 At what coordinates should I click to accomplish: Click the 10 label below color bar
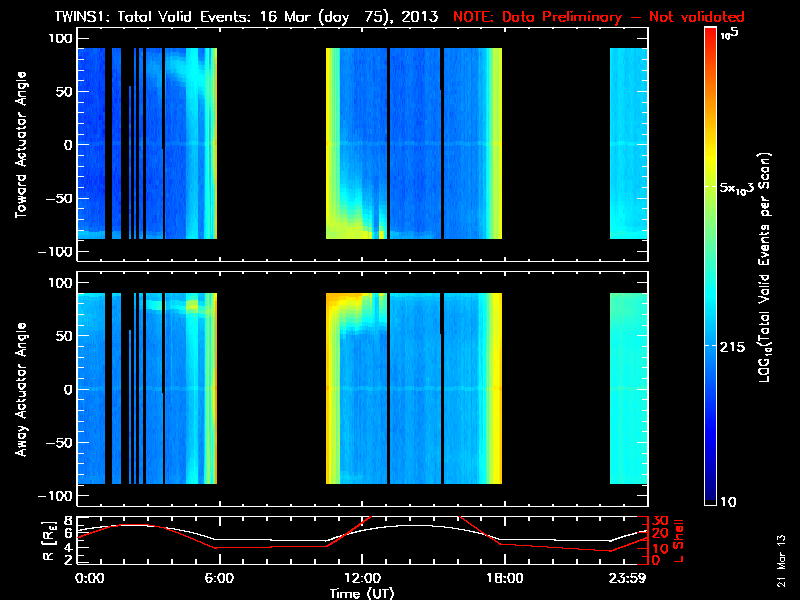click(x=730, y=500)
